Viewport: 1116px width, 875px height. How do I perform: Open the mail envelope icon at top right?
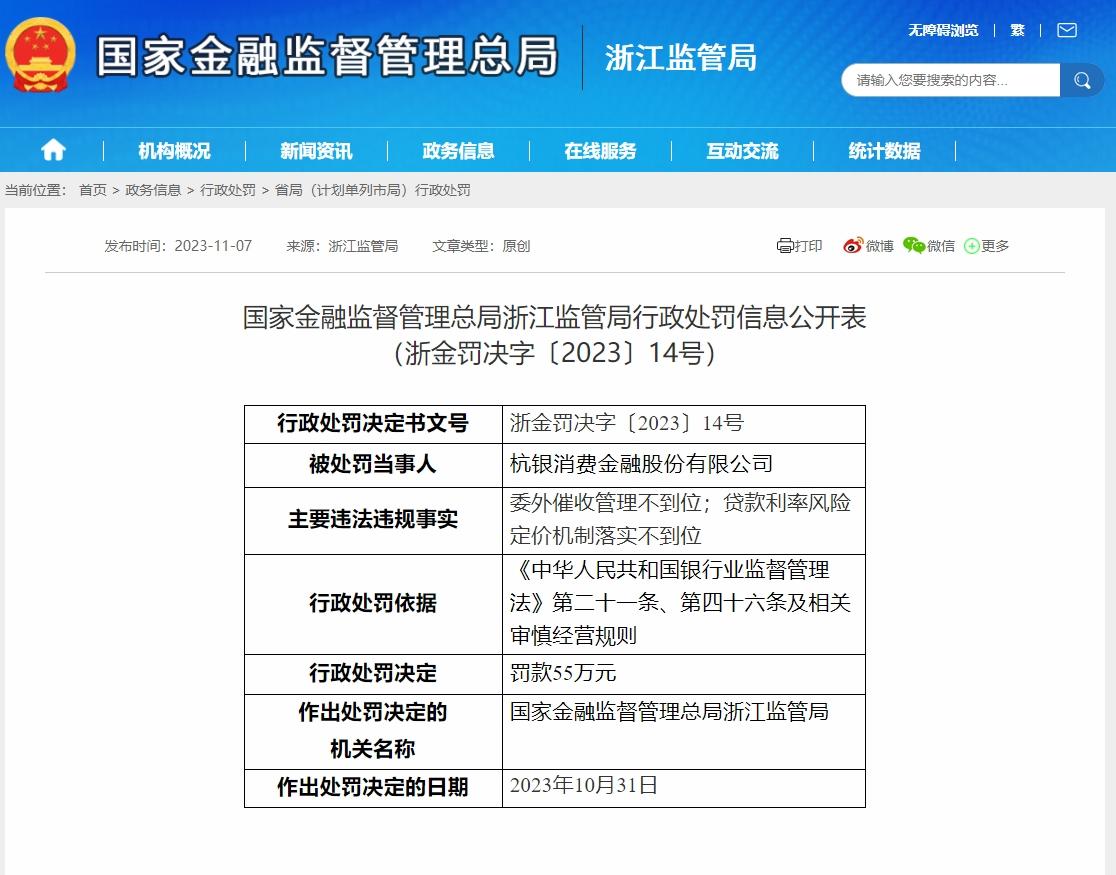tap(1066, 30)
